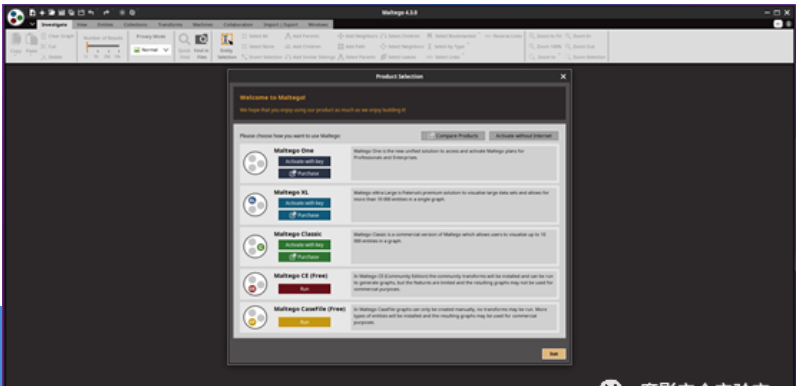Click Select Parents in the ribbon
This screenshot has width=798, height=386.
click(x=357, y=57)
